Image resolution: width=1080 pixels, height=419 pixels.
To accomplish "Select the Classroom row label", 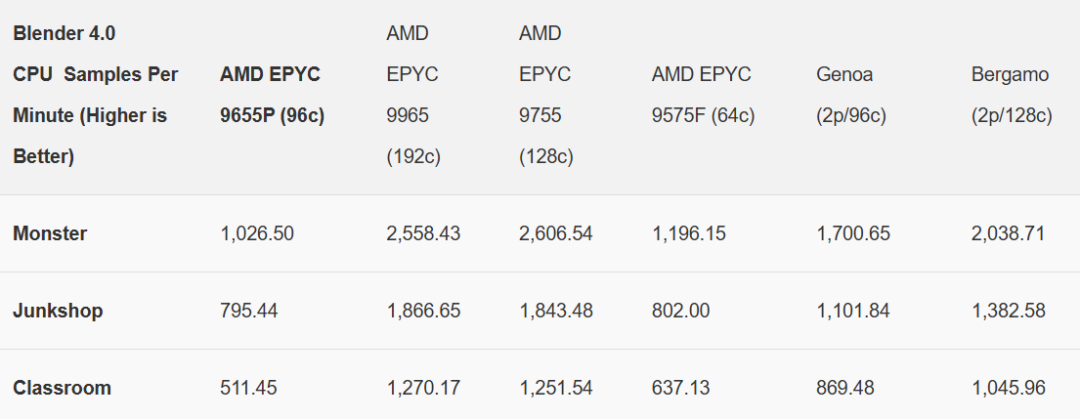I will (62, 388).
